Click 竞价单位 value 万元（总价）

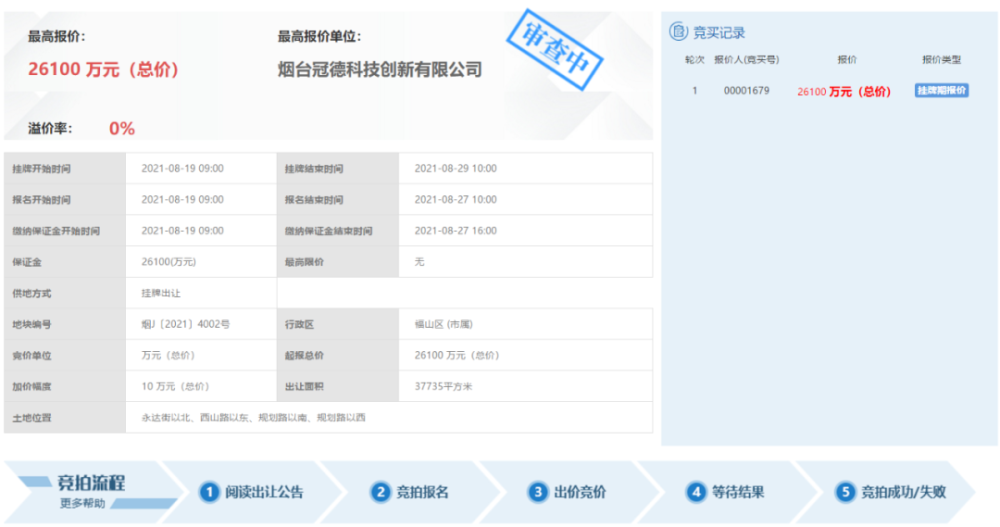pos(168,355)
